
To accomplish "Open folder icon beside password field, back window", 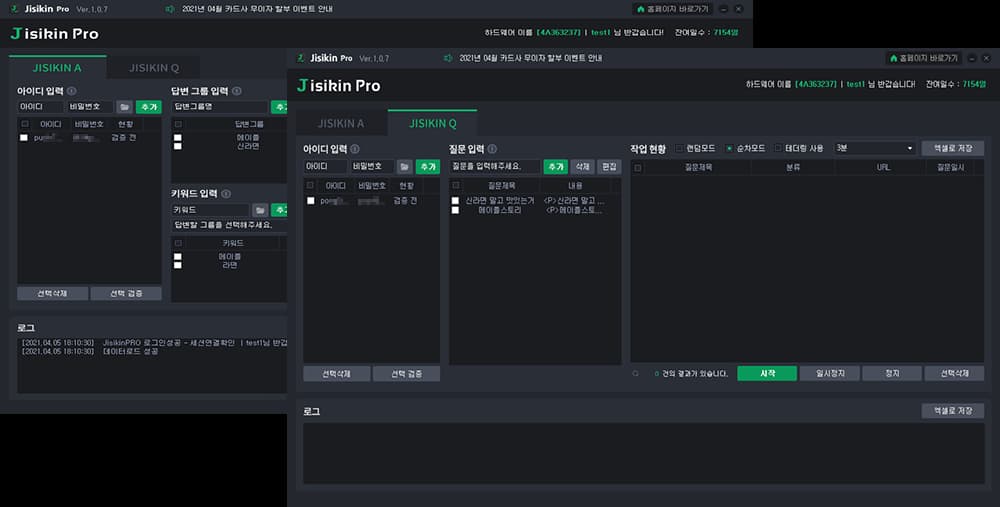I will (x=124, y=107).
